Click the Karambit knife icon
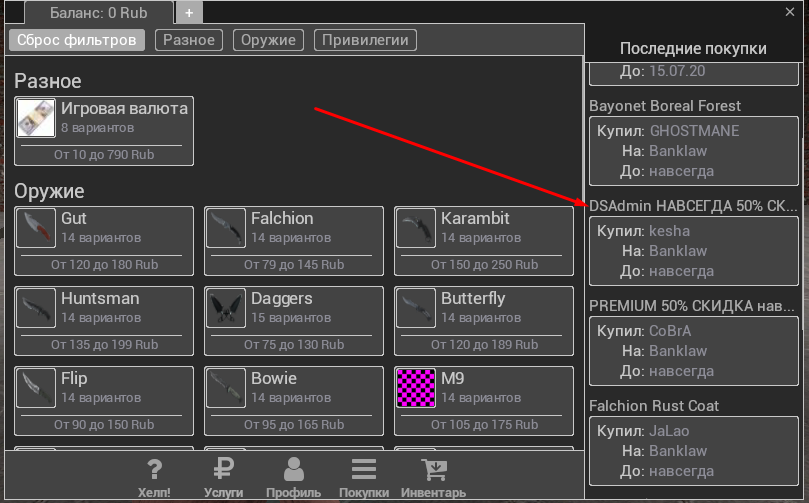This screenshot has width=809, height=503. (x=415, y=229)
